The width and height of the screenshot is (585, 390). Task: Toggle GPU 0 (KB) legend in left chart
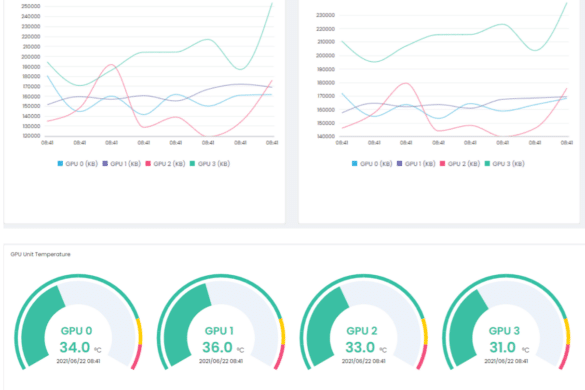(x=78, y=163)
